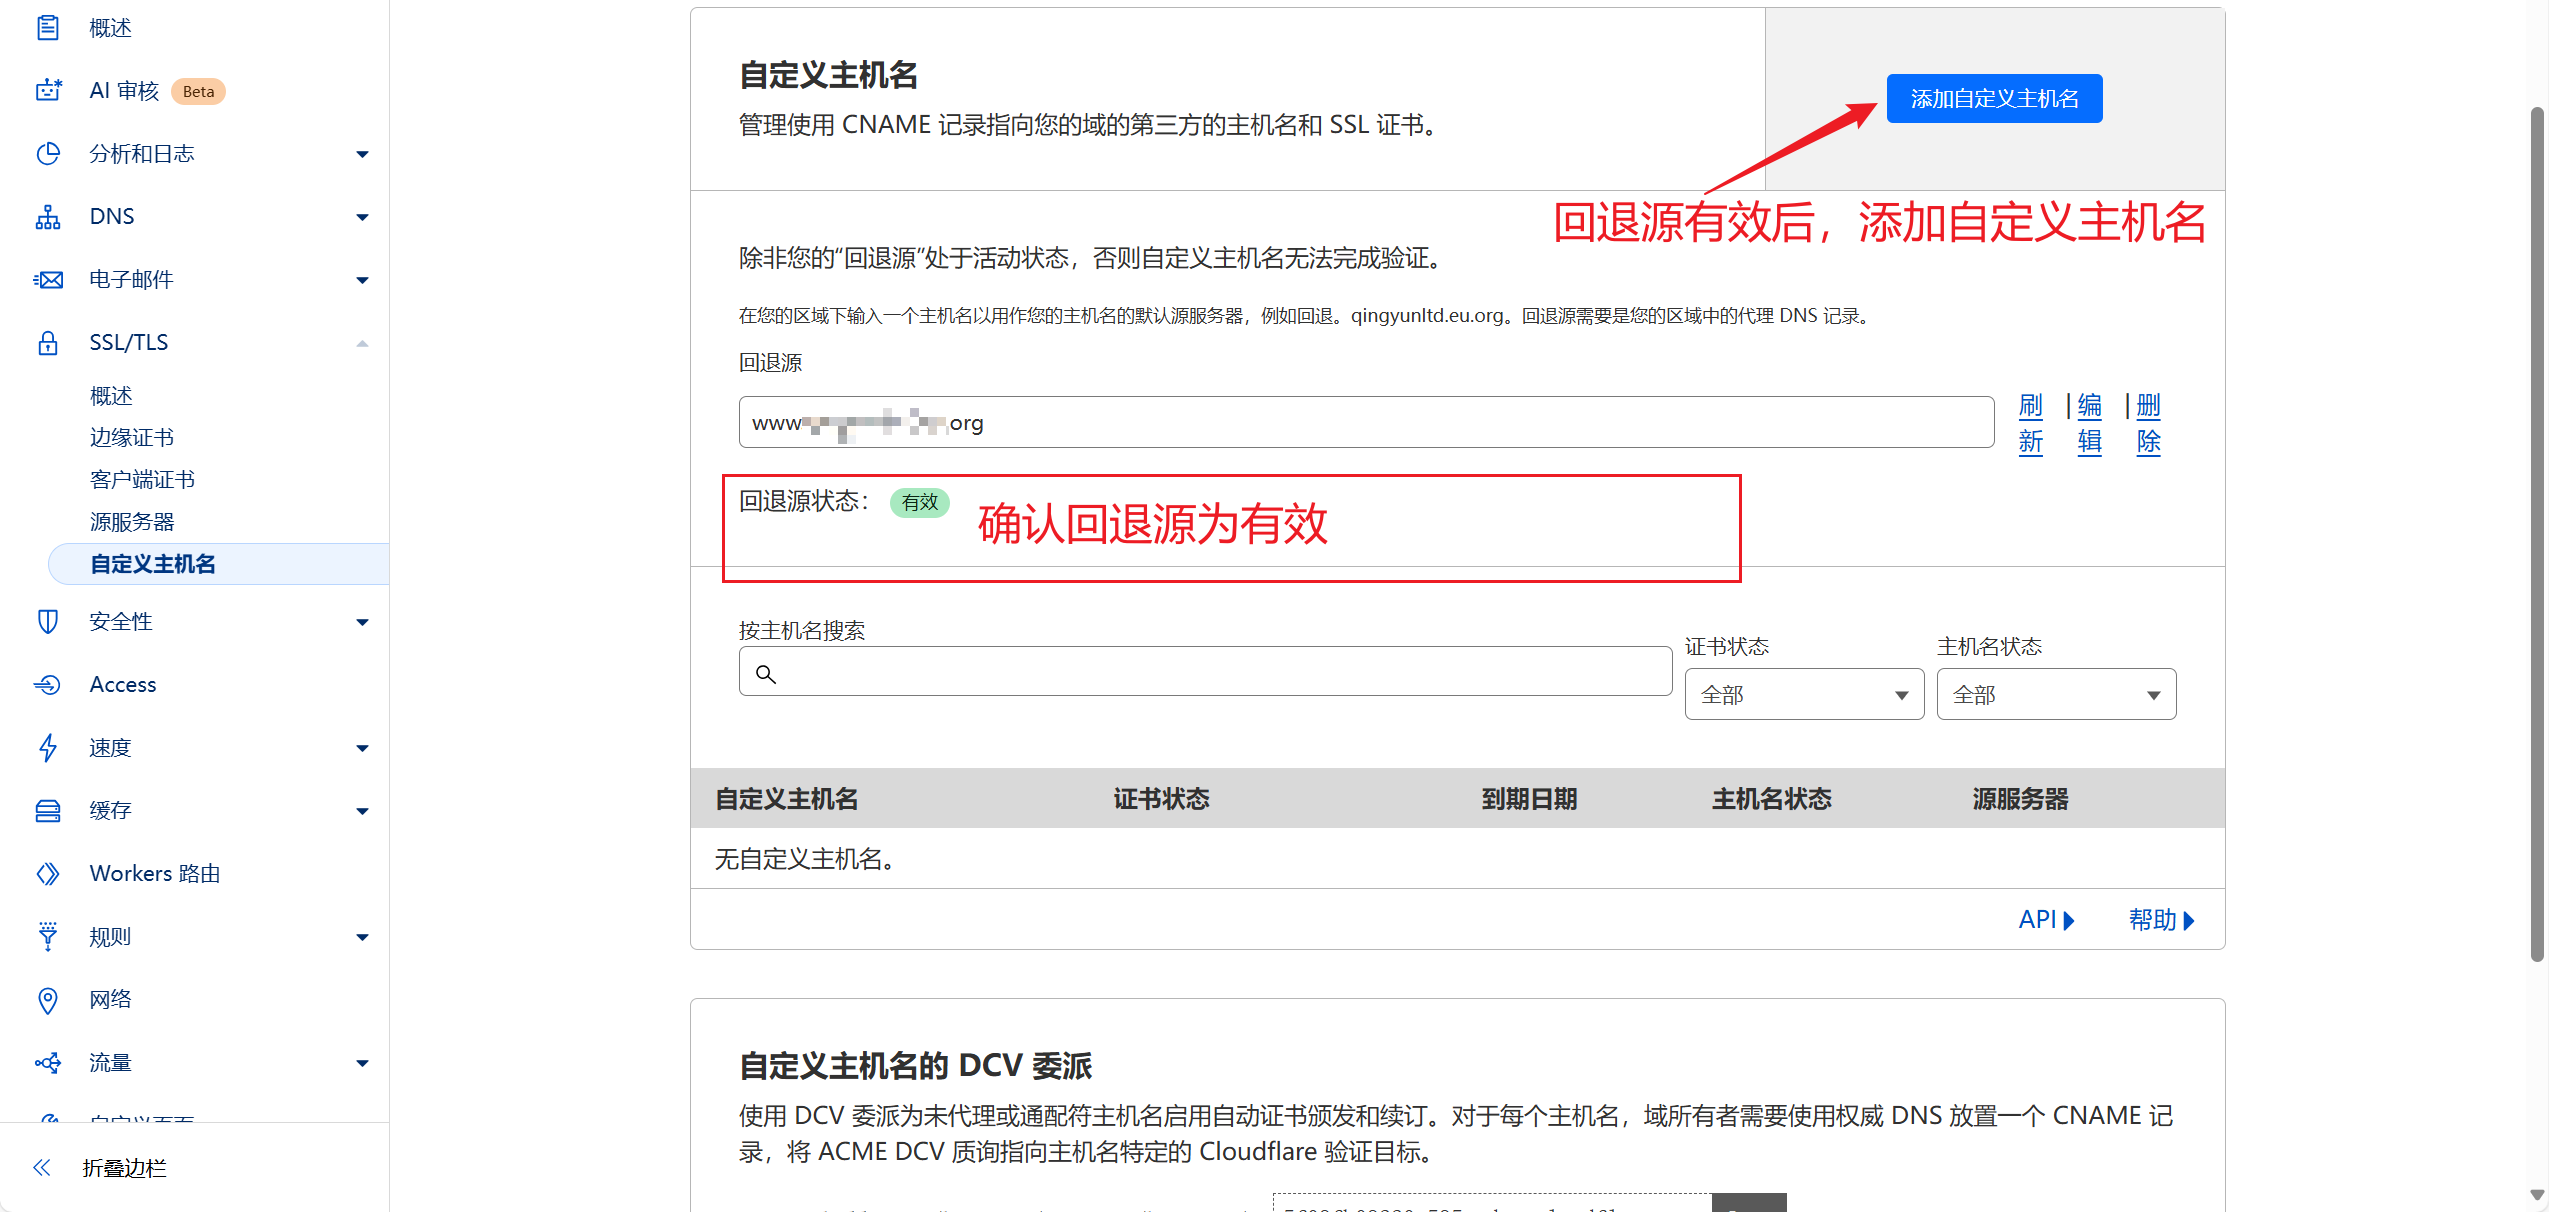Click the 折叠边栏 double chevron icon
This screenshot has width=2549, height=1212.
point(41,1168)
